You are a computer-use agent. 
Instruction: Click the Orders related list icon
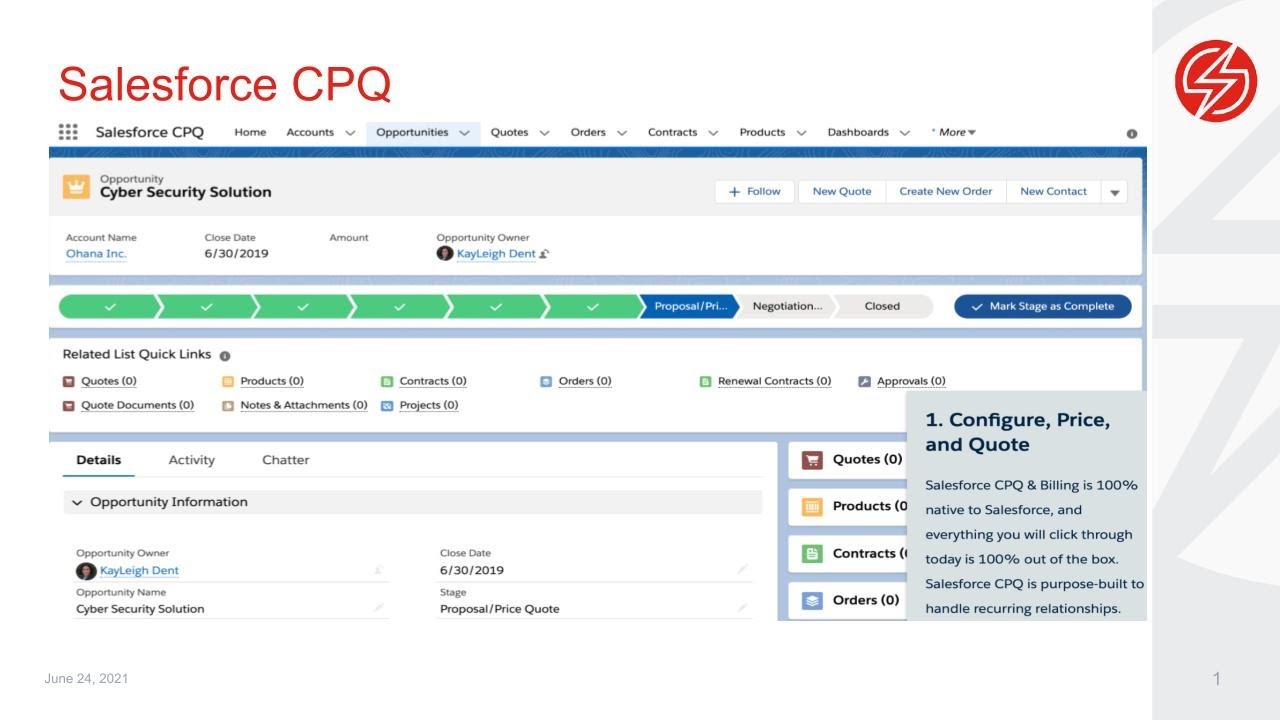[x=813, y=601]
